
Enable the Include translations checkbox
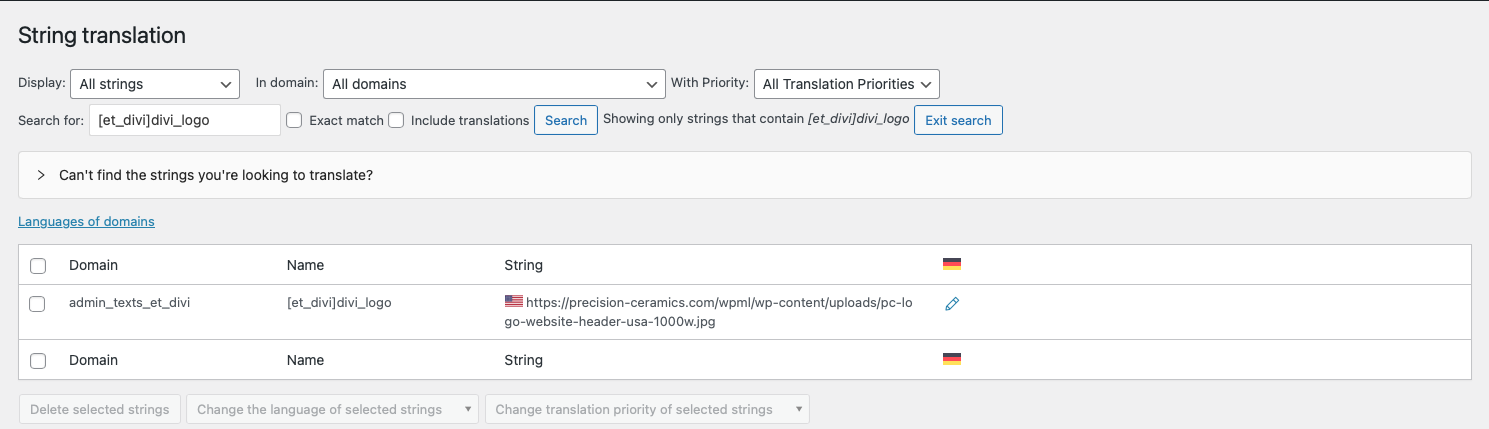[x=396, y=120]
